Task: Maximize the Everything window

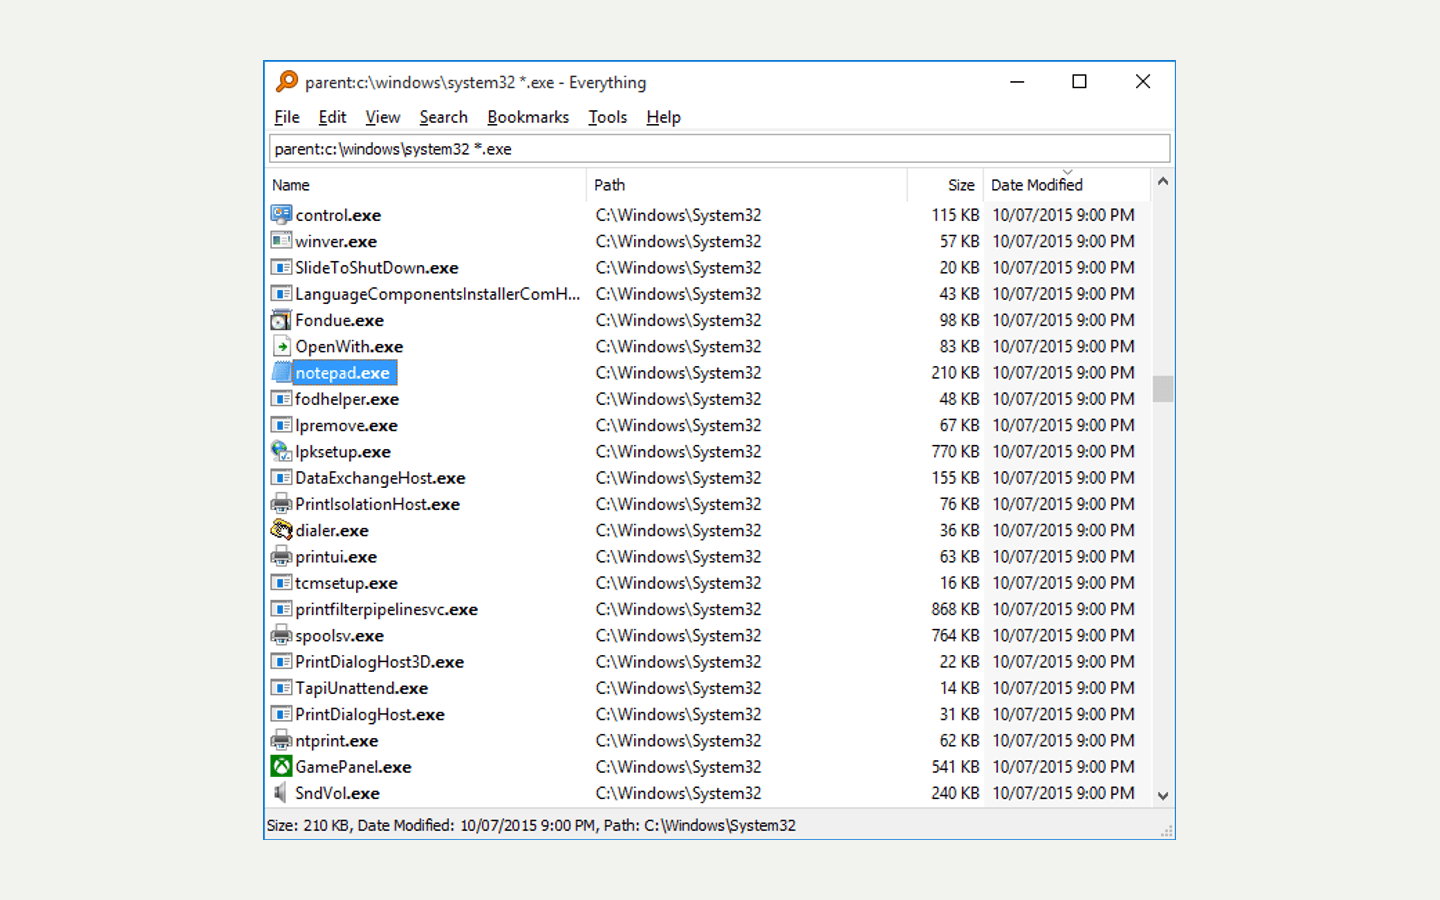Action: (x=1079, y=82)
